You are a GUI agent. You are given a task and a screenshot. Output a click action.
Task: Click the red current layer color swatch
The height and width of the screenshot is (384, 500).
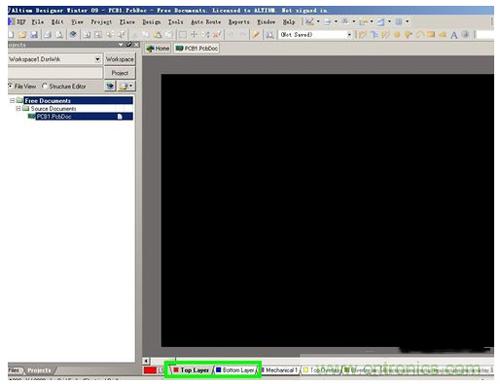pos(150,370)
